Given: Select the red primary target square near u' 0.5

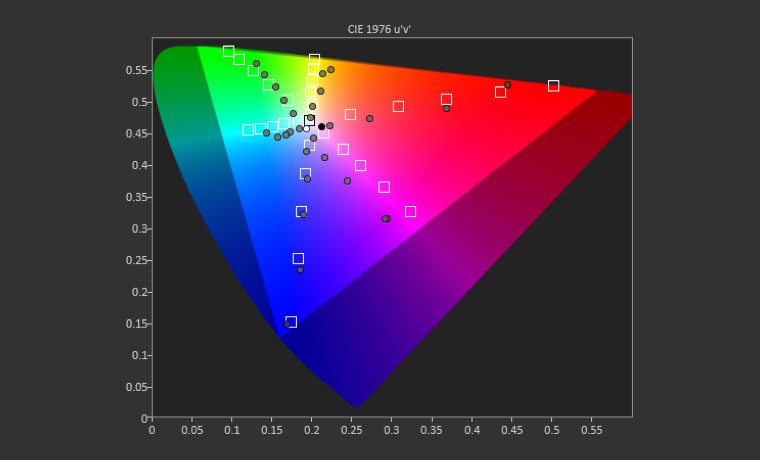Looking at the screenshot, I should [554, 86].
